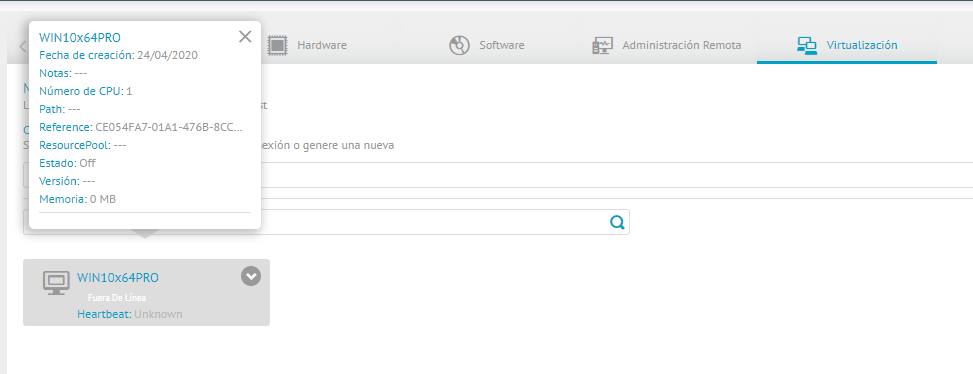Open the WIN10x64PRO virtual machine name link
This screenshot has width=973, height=374.
point(118,278)
